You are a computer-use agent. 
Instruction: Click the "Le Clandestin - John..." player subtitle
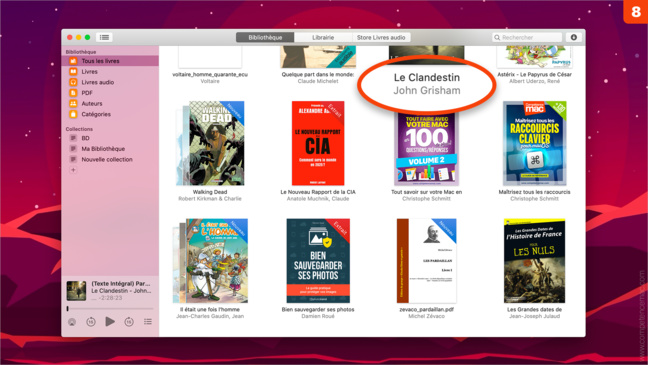tap(121, 291)
